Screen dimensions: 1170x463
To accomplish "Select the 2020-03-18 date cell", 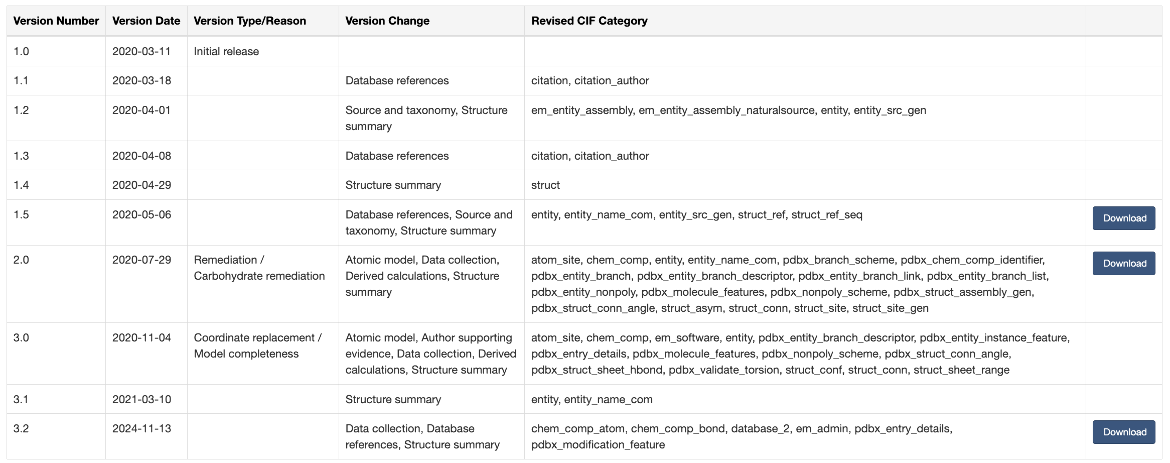I will [142, 80].
